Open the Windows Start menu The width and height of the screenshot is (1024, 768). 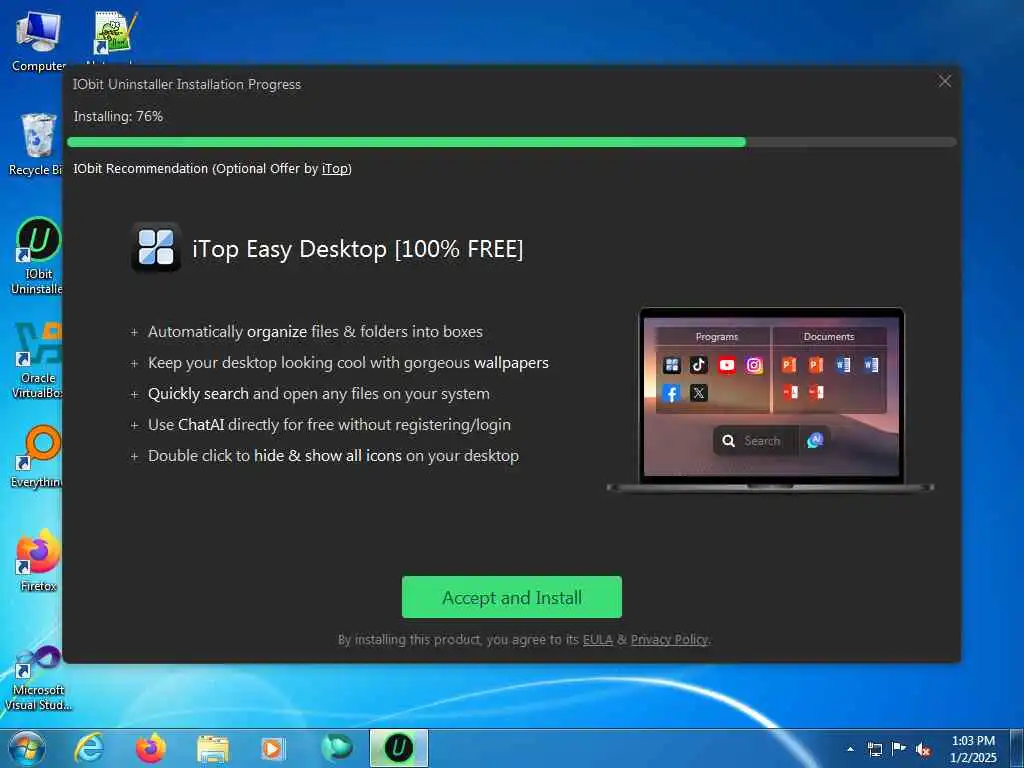click(x=27, y=748)
